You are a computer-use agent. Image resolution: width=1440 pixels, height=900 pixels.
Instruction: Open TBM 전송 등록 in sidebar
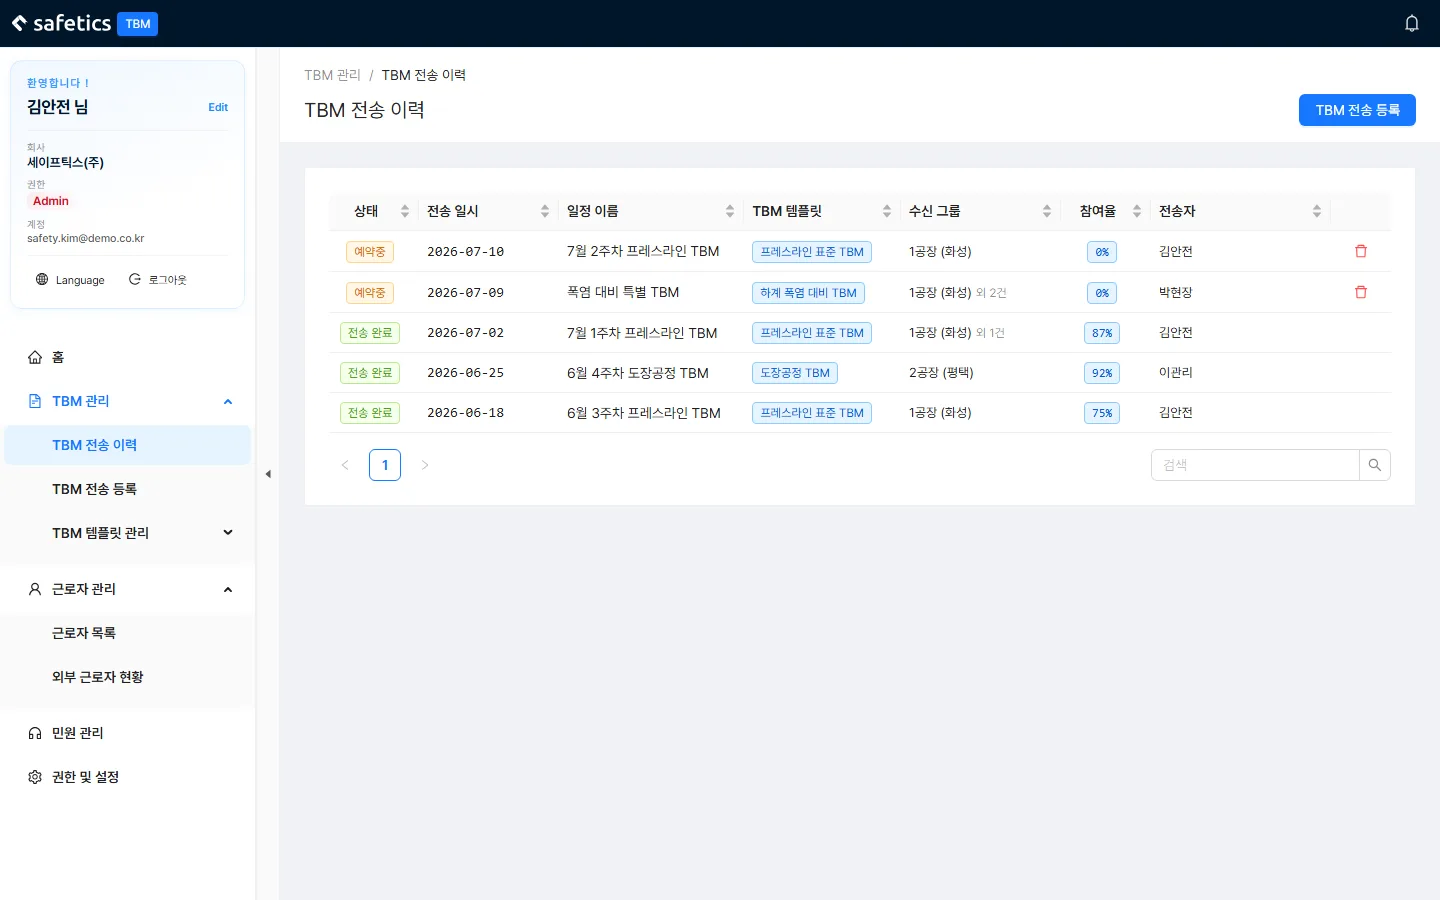point(128,489)
